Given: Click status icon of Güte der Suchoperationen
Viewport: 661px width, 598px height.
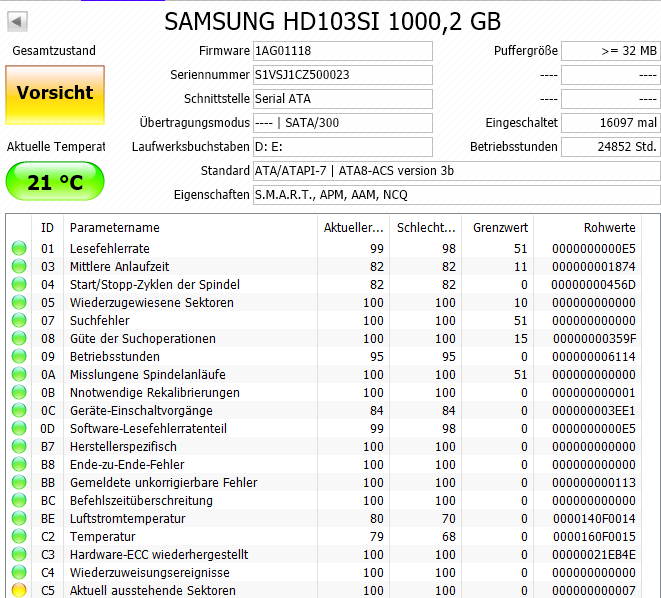Looking at the screenshot, I should pyautogui.click(x=19, y=338).
